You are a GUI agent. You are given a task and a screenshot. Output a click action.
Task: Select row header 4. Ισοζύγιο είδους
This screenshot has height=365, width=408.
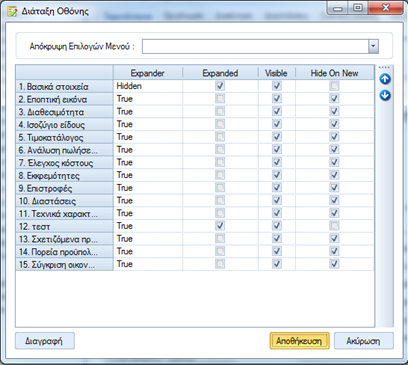pyautogui.click(x=64, y=124)
